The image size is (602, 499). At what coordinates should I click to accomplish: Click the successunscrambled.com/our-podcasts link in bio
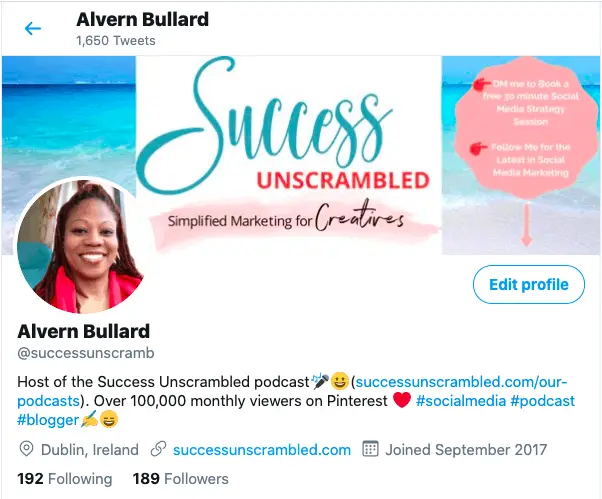[x=292, y=391]
